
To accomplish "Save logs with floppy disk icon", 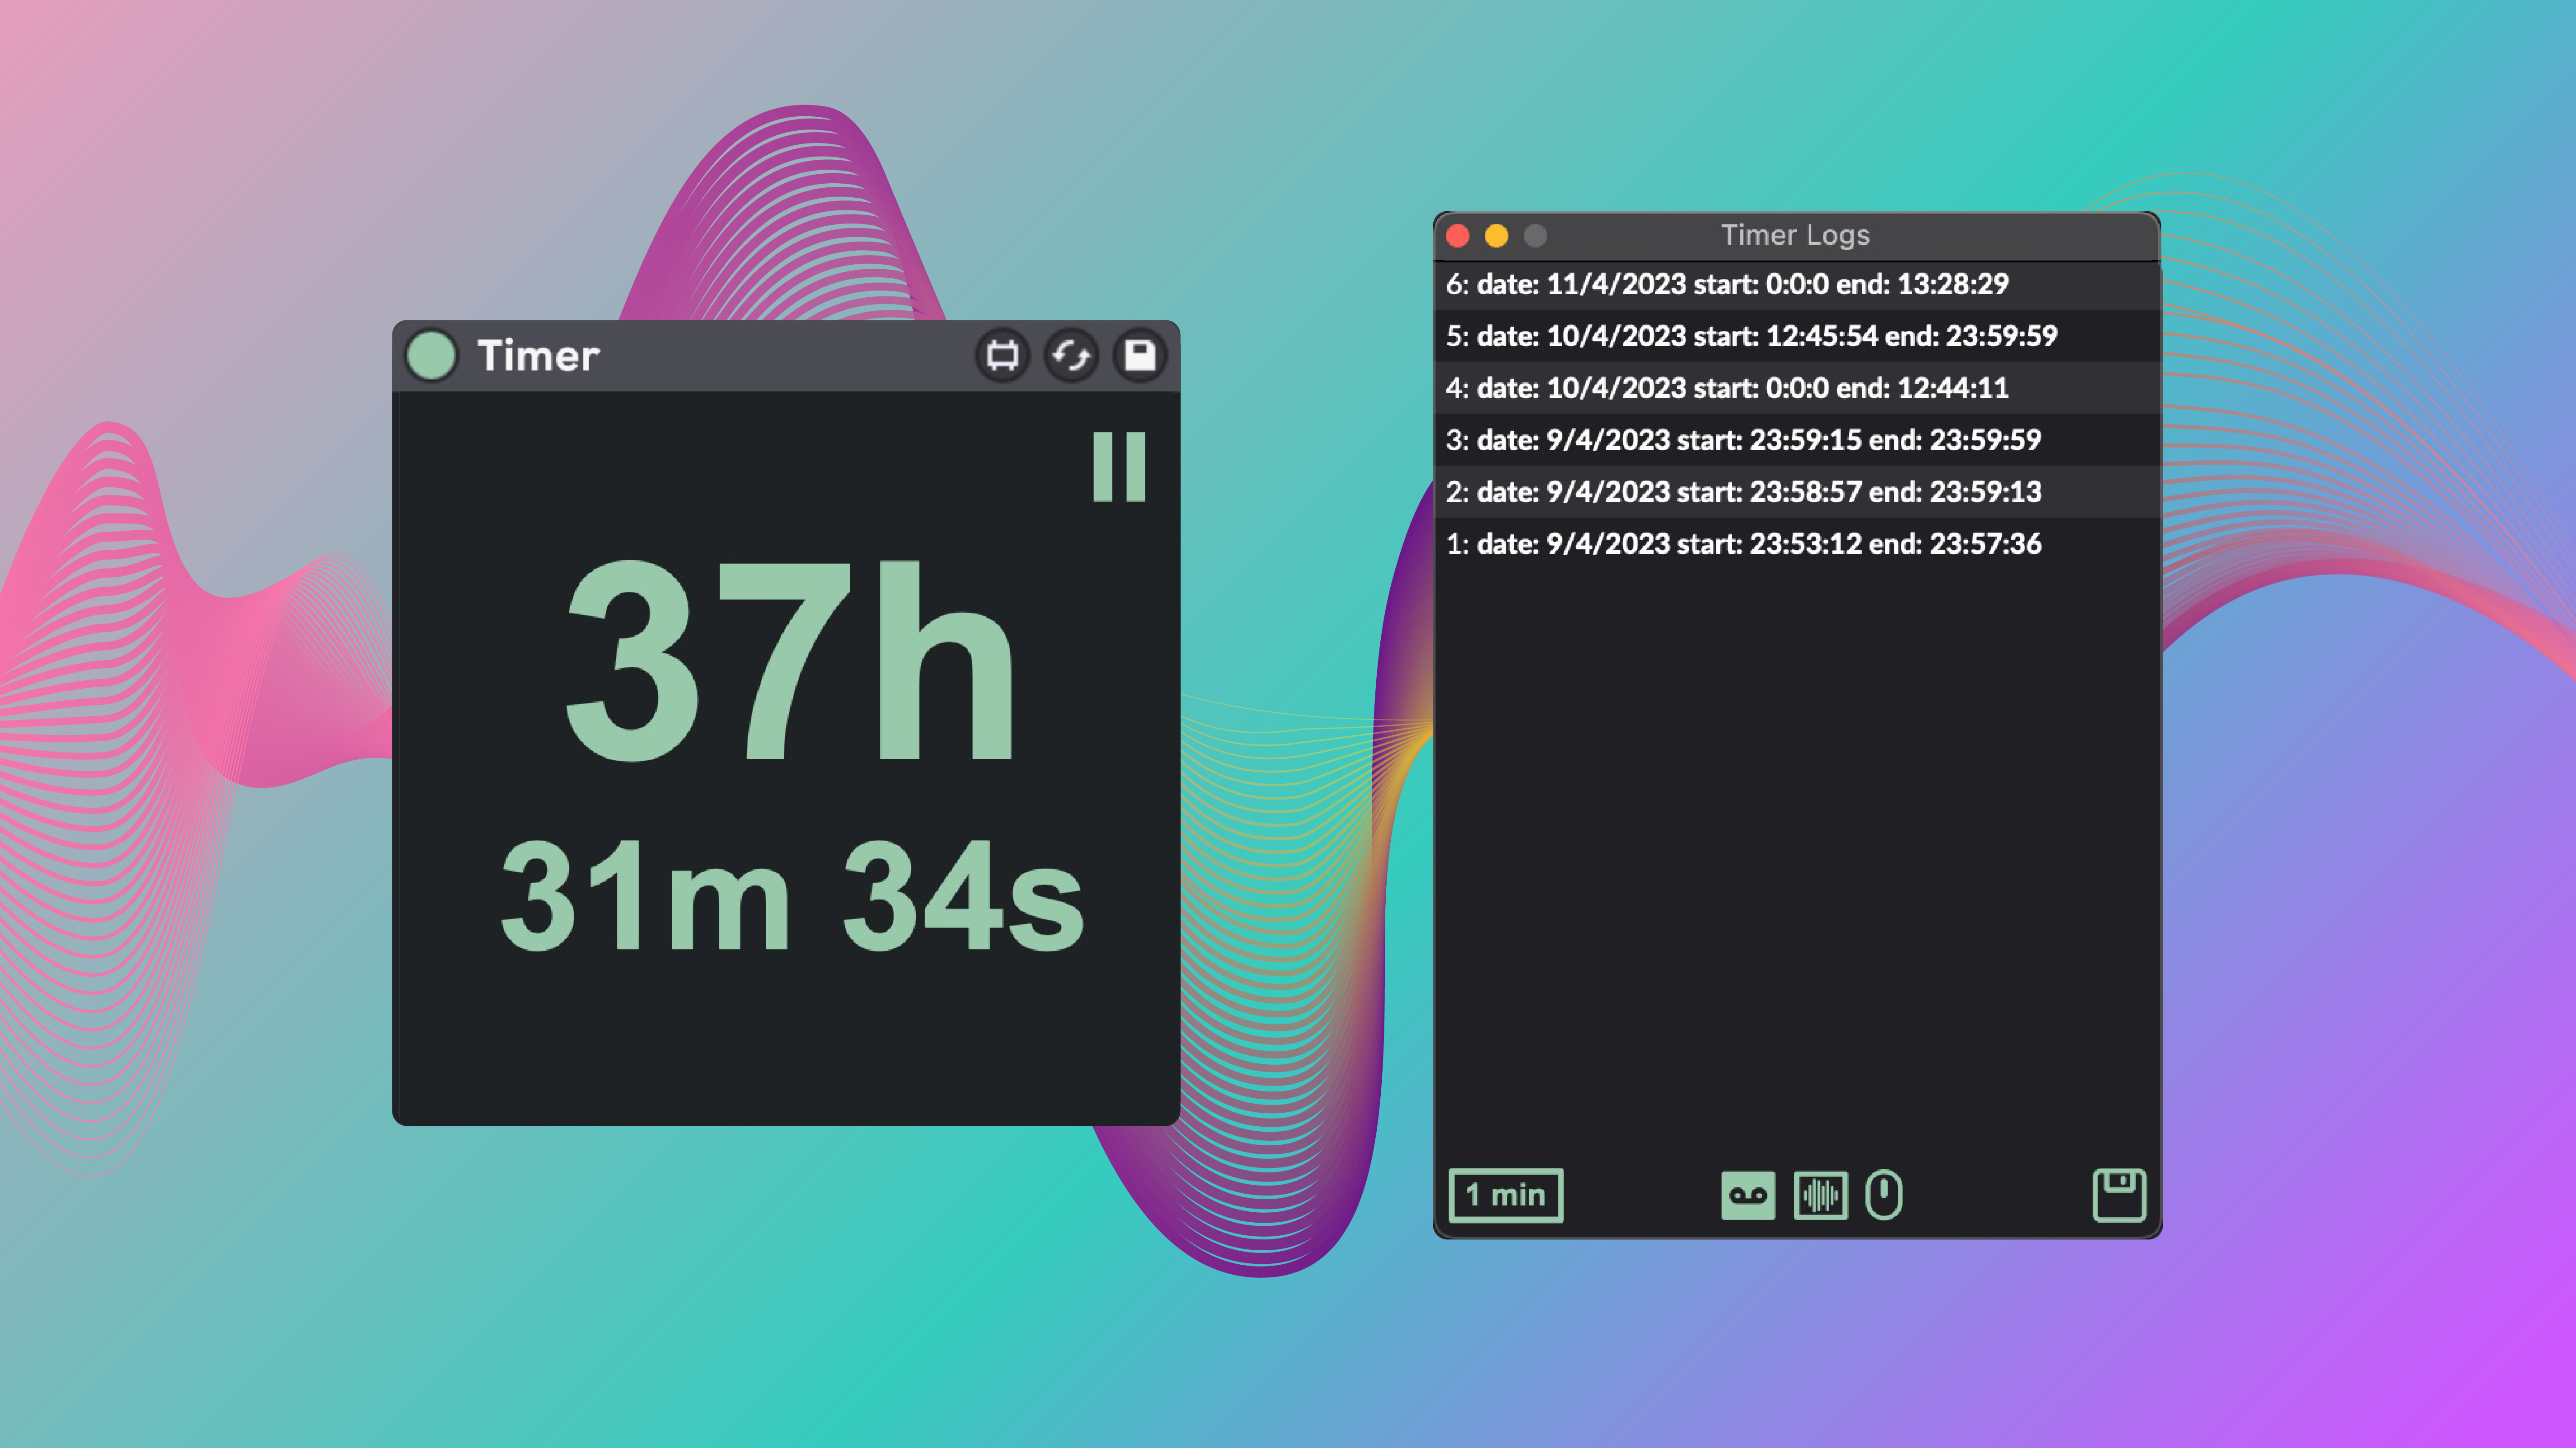I will coord(2119,1195).
